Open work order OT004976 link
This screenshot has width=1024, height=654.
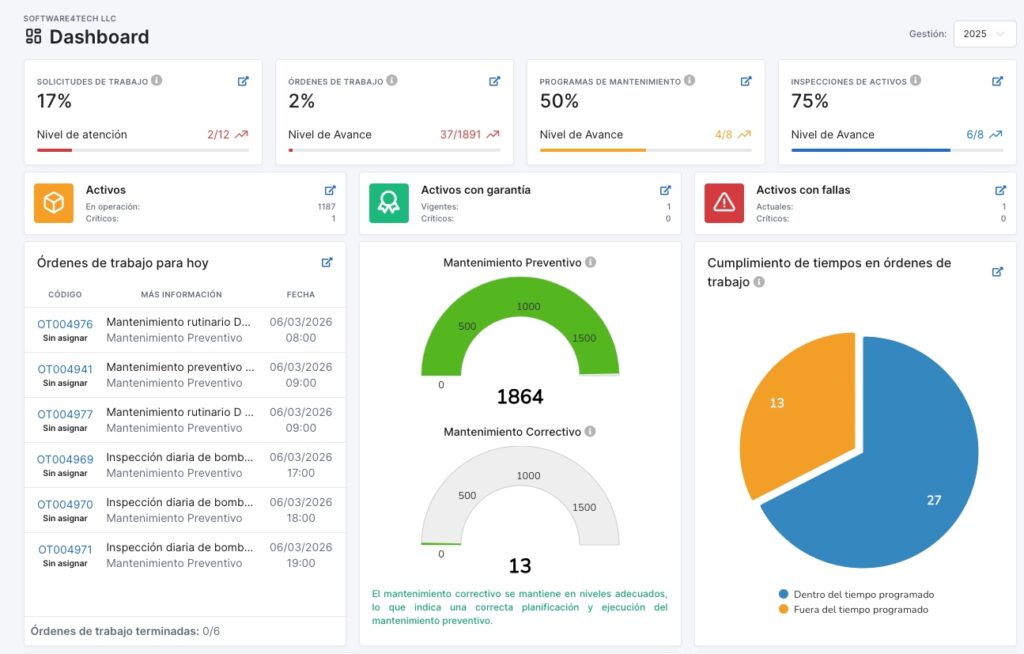(x=65, y=324)
